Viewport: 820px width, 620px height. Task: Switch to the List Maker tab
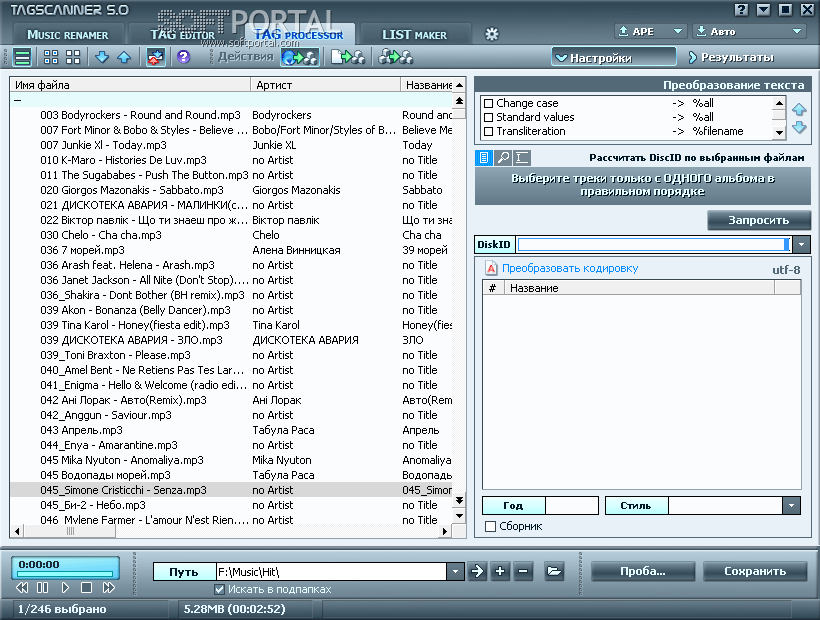414,35
